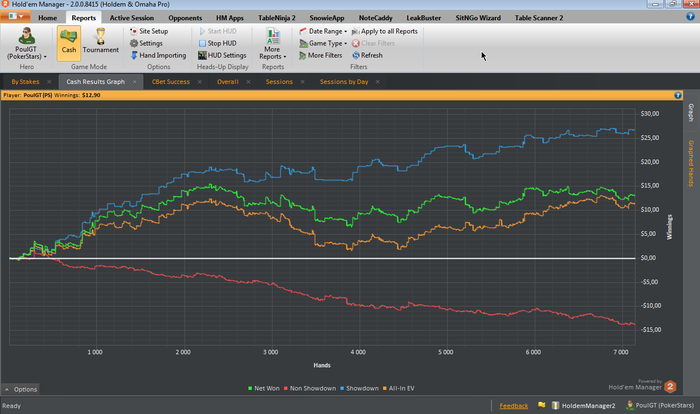Select Cash game mode
Image resolution: width=700 pixels, height=414 pixels.
click(x=69, y=43)
